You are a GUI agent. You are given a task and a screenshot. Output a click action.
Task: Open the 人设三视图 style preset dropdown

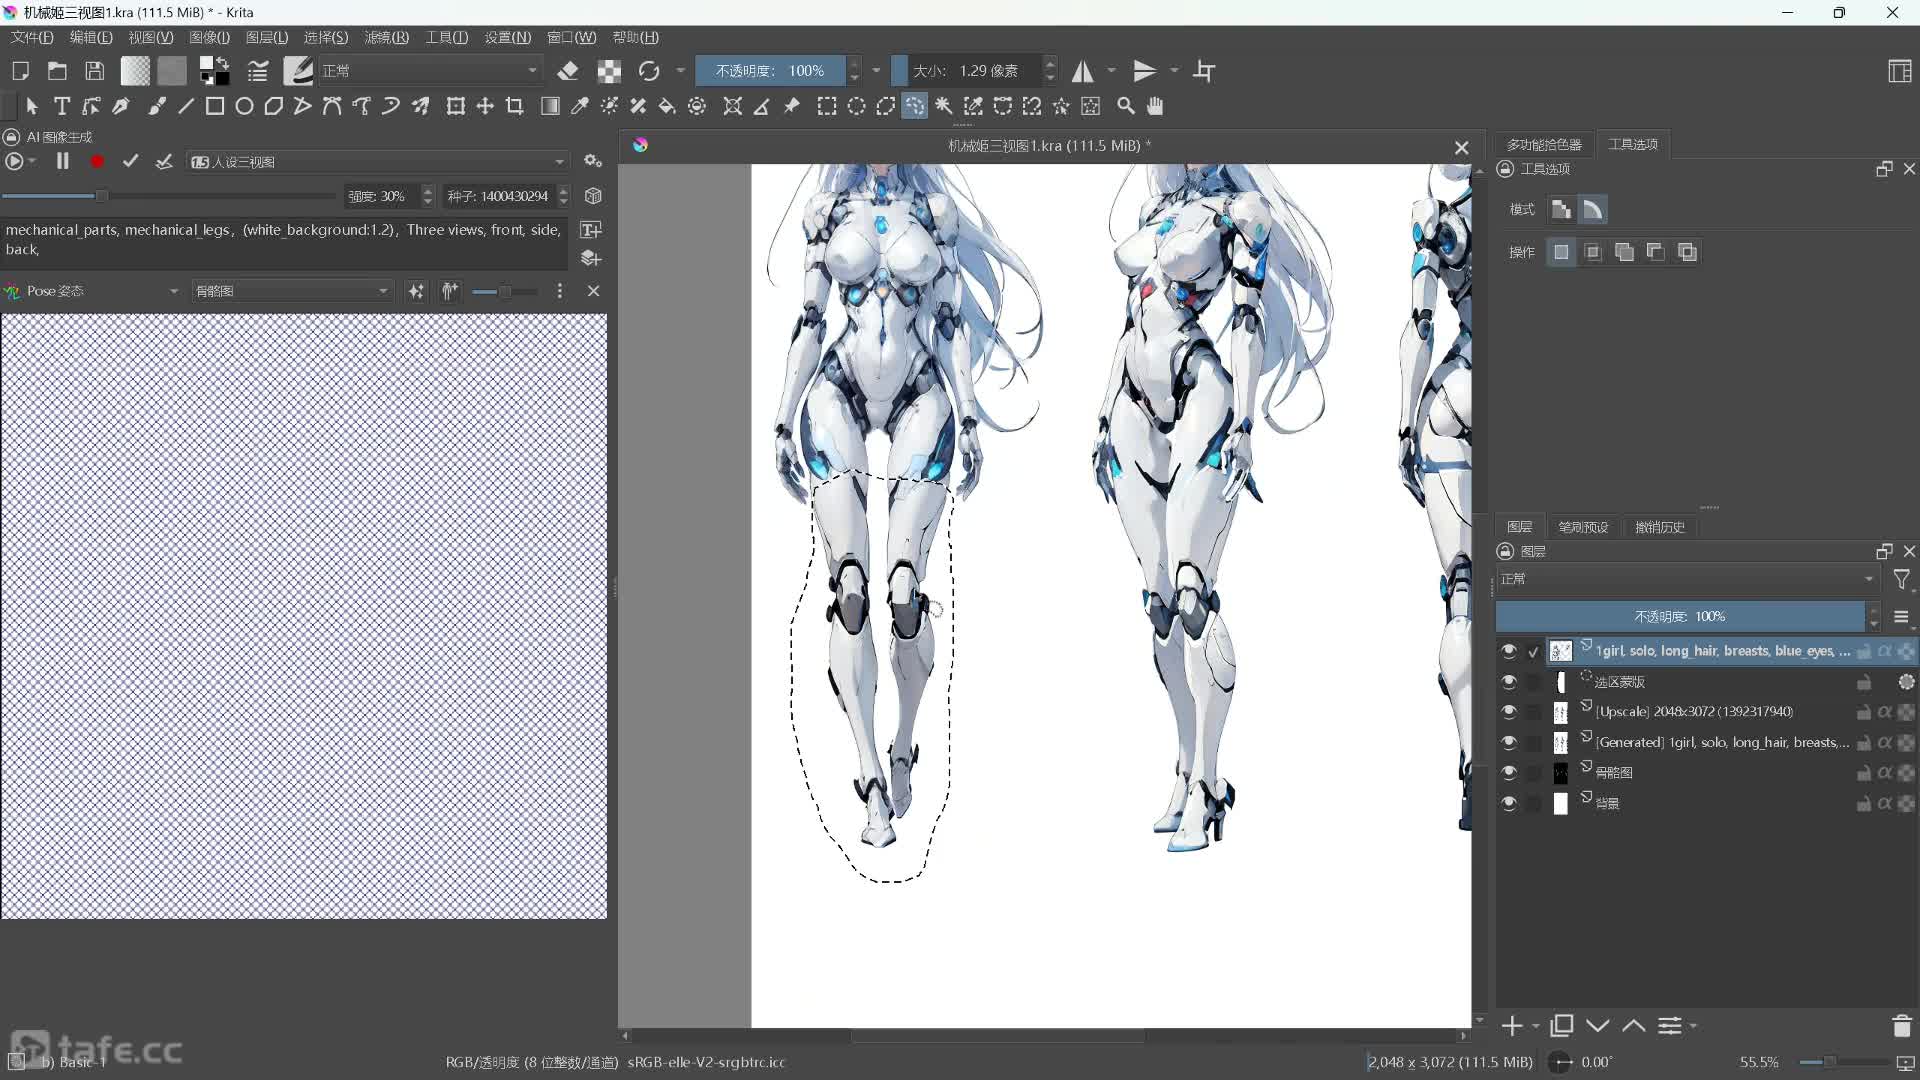coord(378,162)
